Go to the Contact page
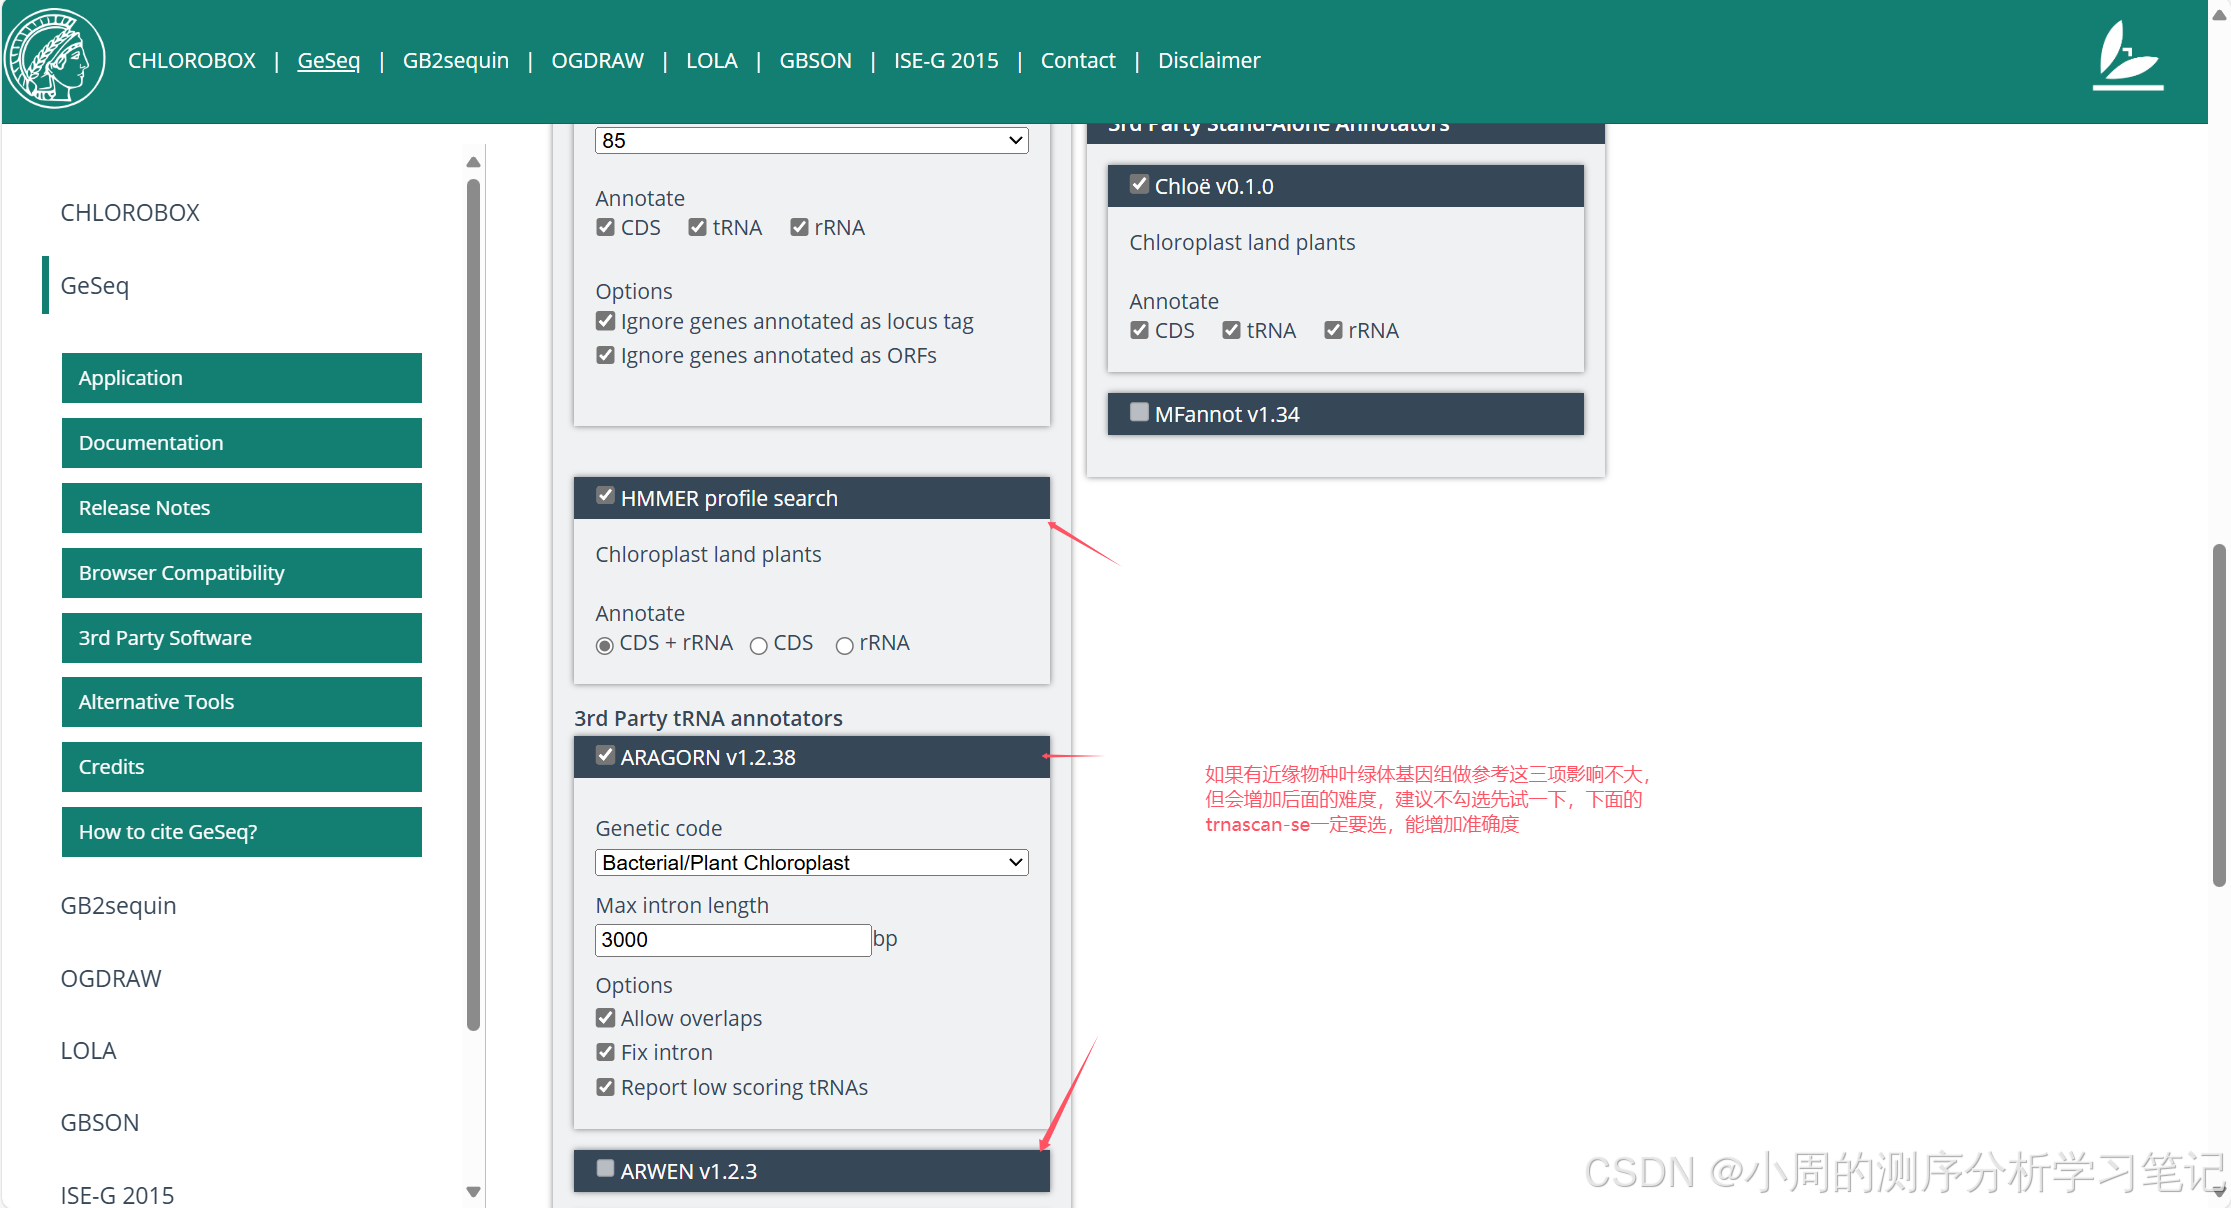The image size is (2231, 1208). pos(1077,61)
